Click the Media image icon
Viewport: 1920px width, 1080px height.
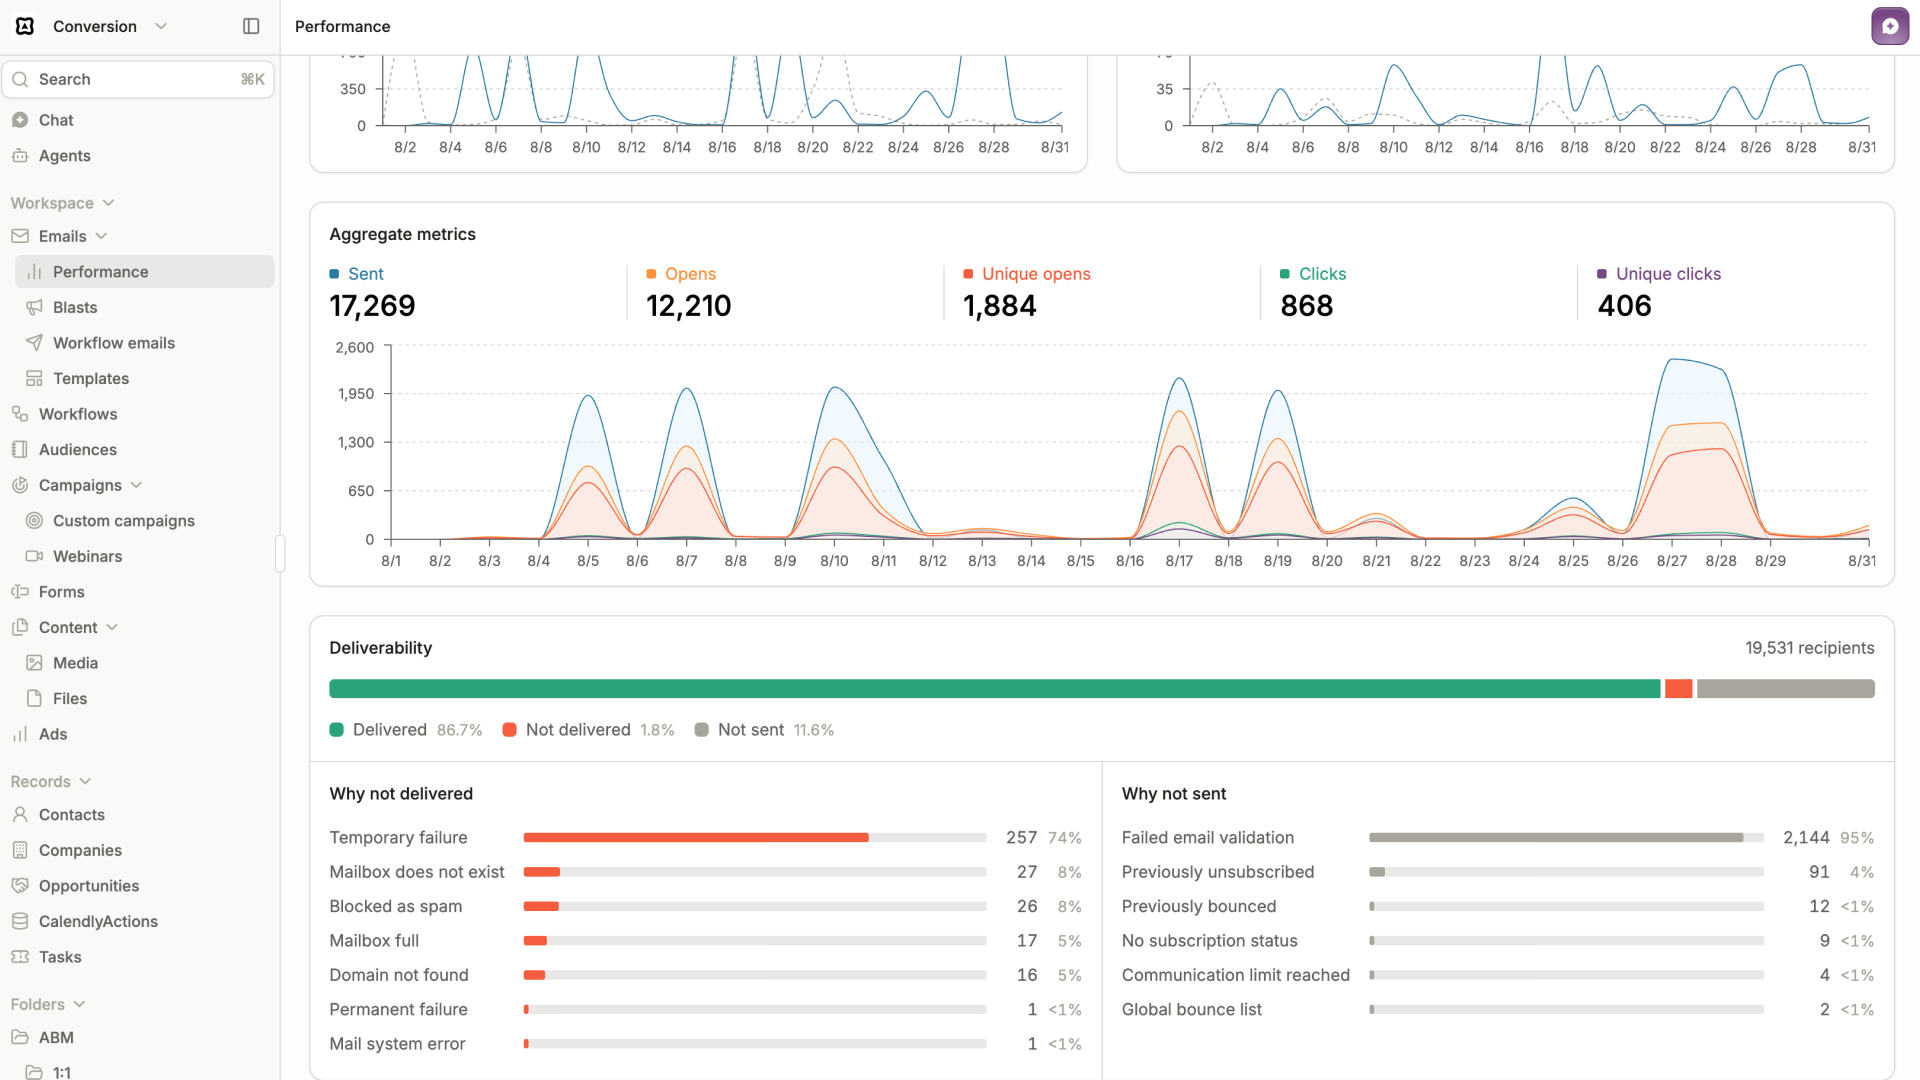34,663
